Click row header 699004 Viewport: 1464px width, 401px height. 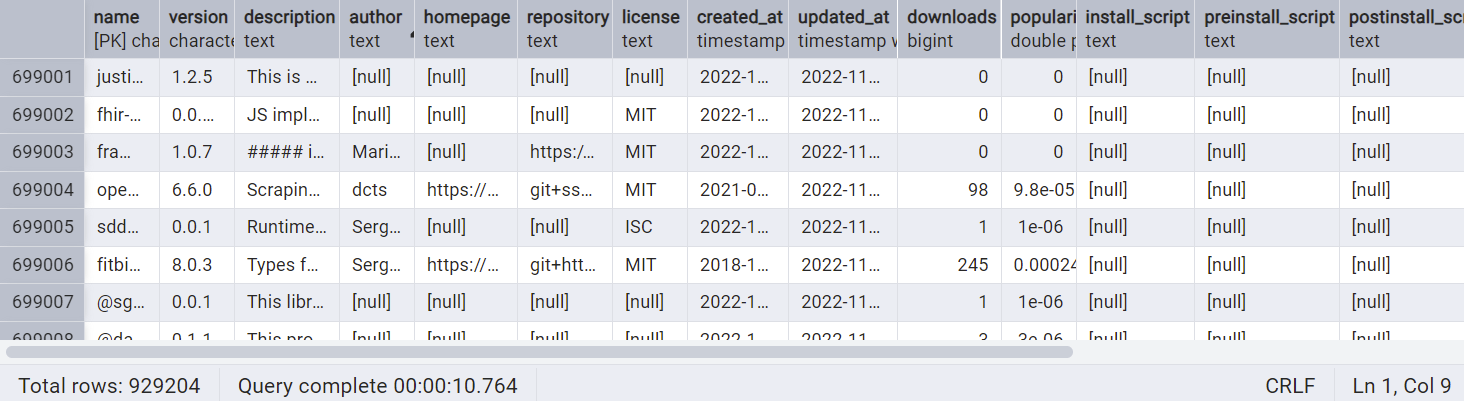tap(43, 190)
